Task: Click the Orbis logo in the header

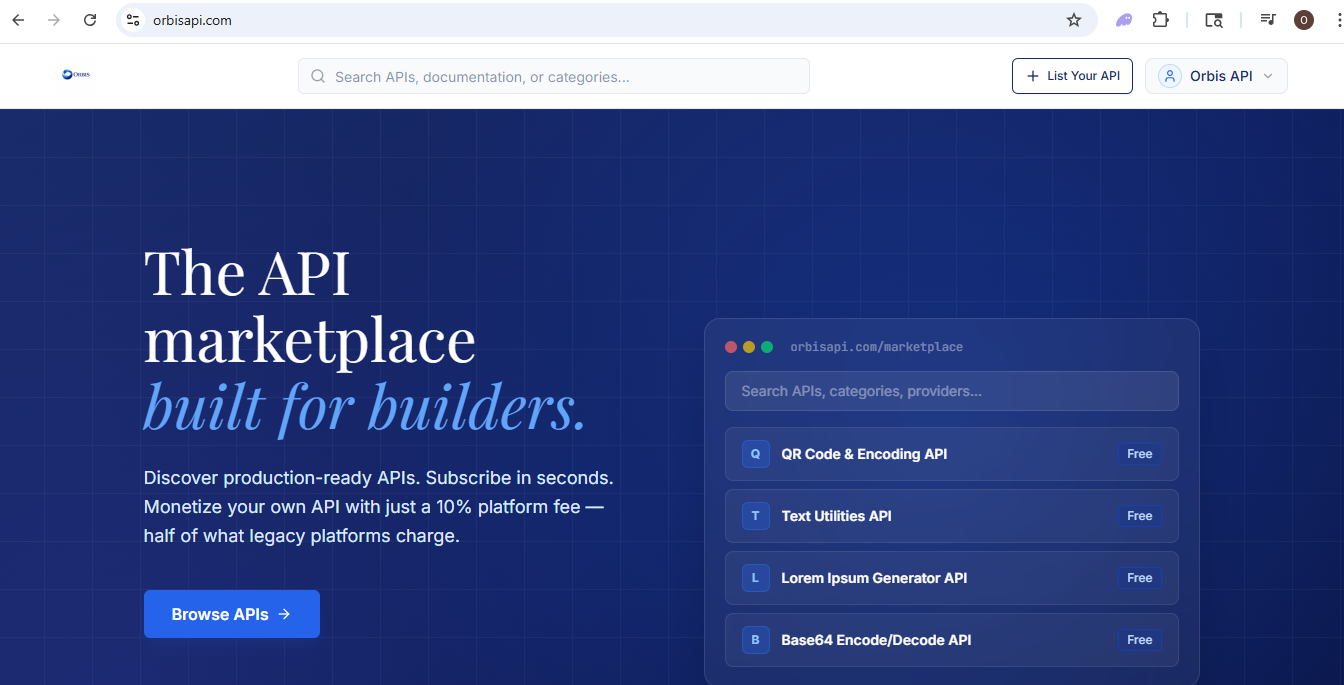Action: click(76, 74)
